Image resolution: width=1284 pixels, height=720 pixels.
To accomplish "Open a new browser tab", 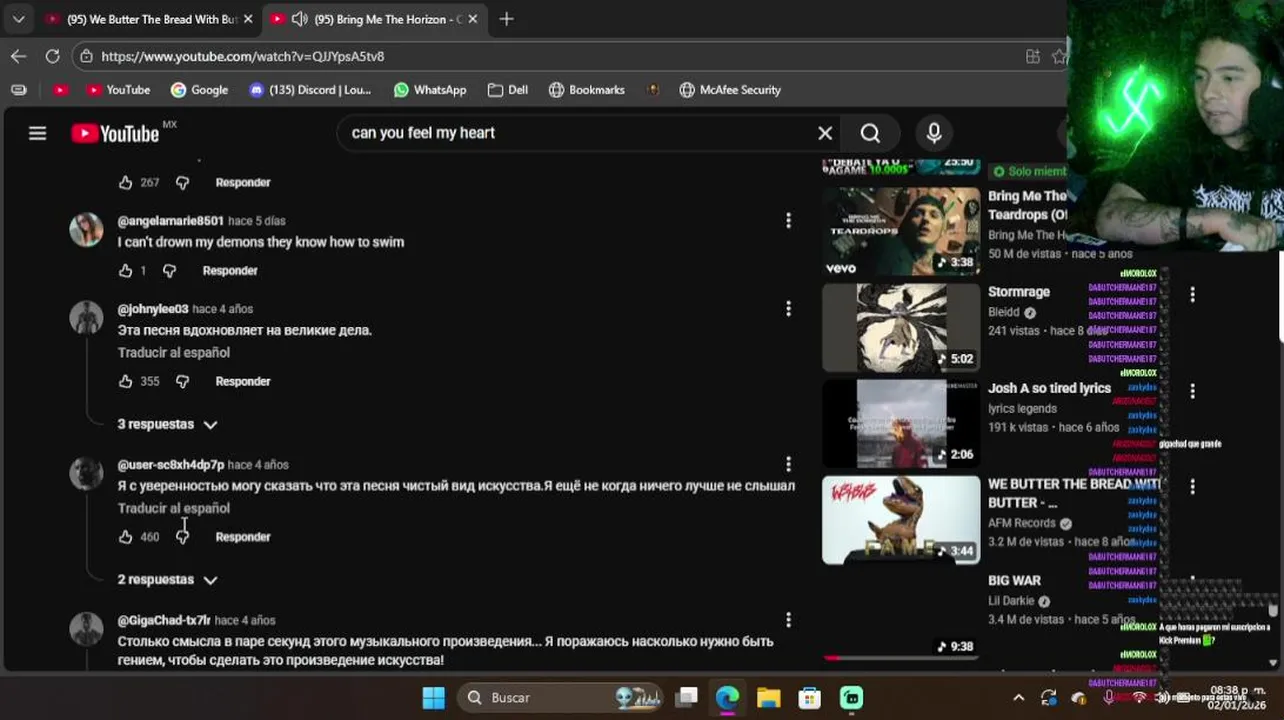I will pos(506,19).
